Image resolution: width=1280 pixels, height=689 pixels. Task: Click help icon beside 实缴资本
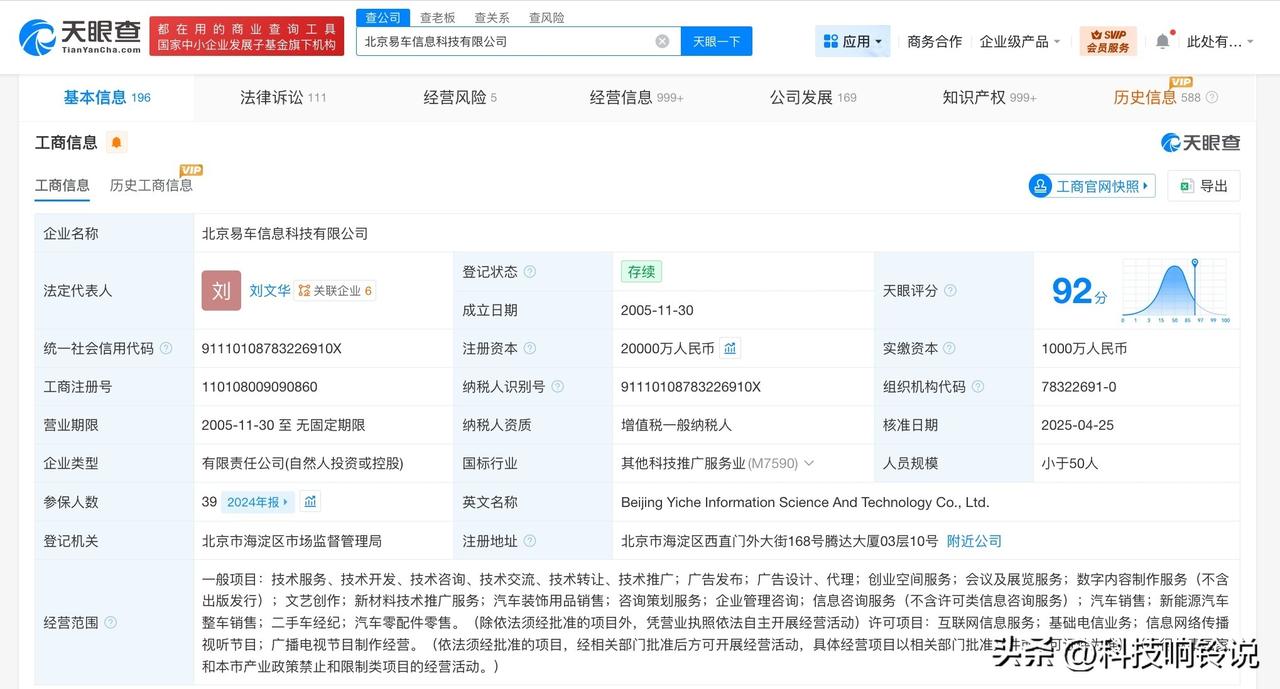950,349
